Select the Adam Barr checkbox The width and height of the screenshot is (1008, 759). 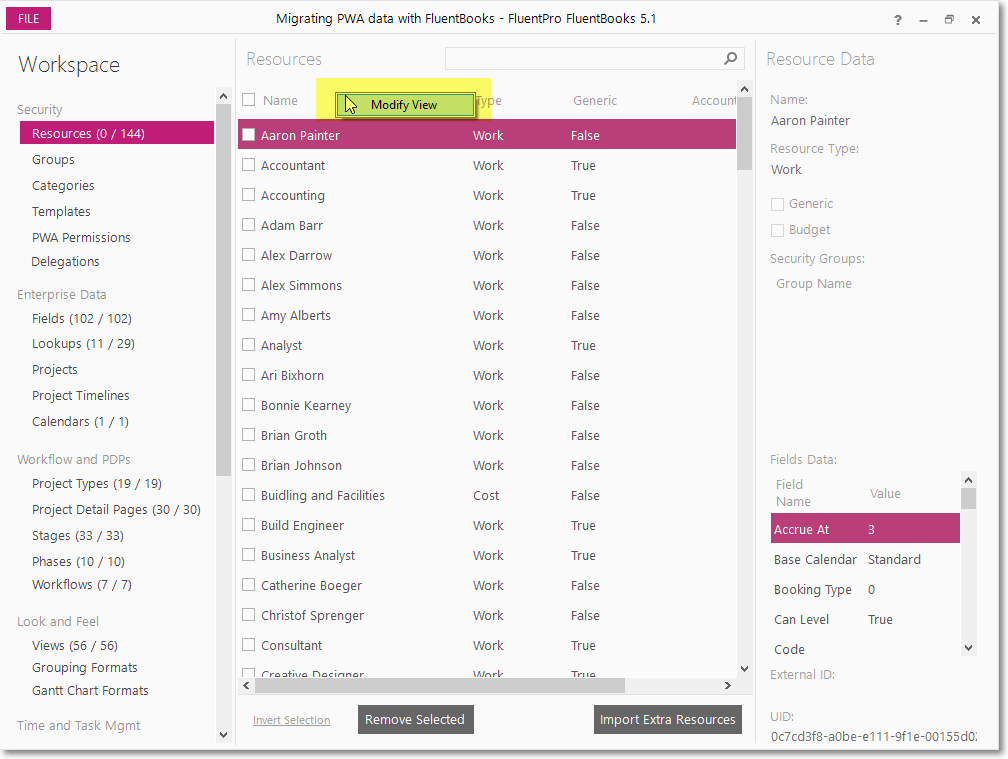pos(249,225)
